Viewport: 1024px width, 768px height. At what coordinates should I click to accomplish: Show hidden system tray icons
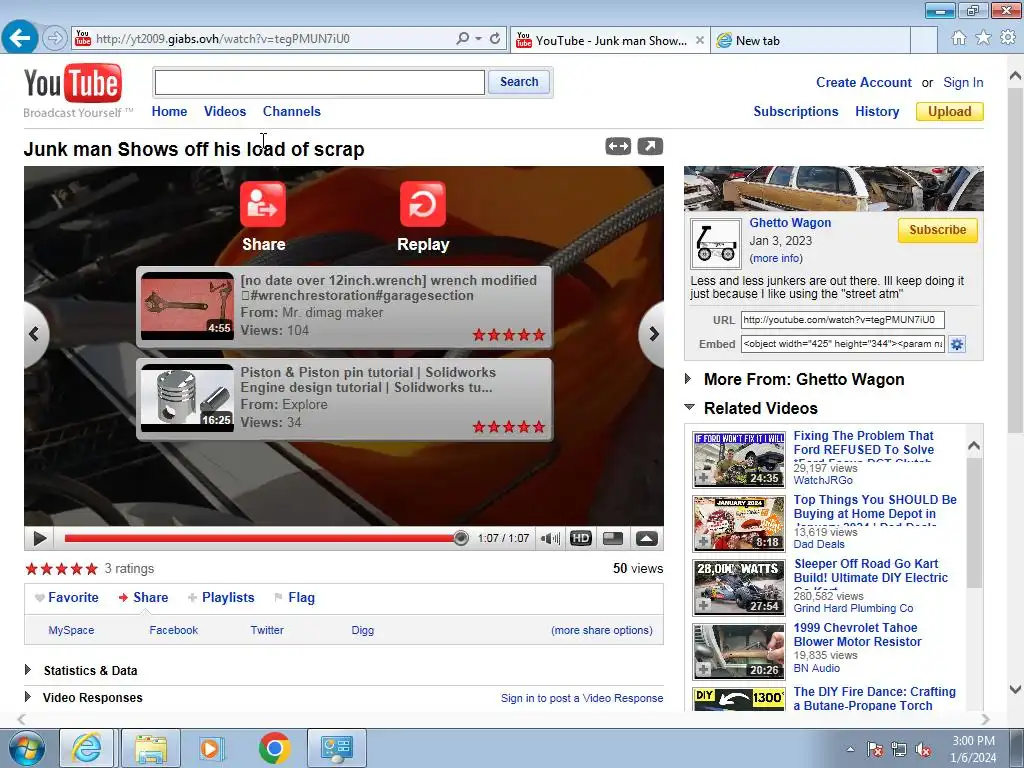850,750
